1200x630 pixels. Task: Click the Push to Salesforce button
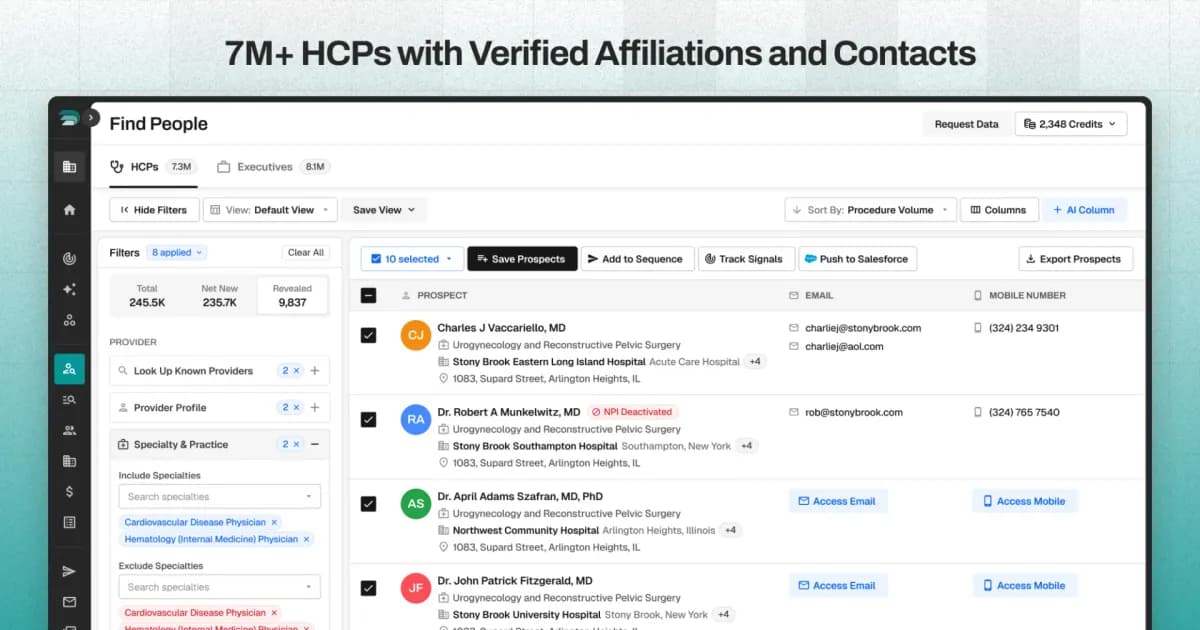tap(857, 259)
